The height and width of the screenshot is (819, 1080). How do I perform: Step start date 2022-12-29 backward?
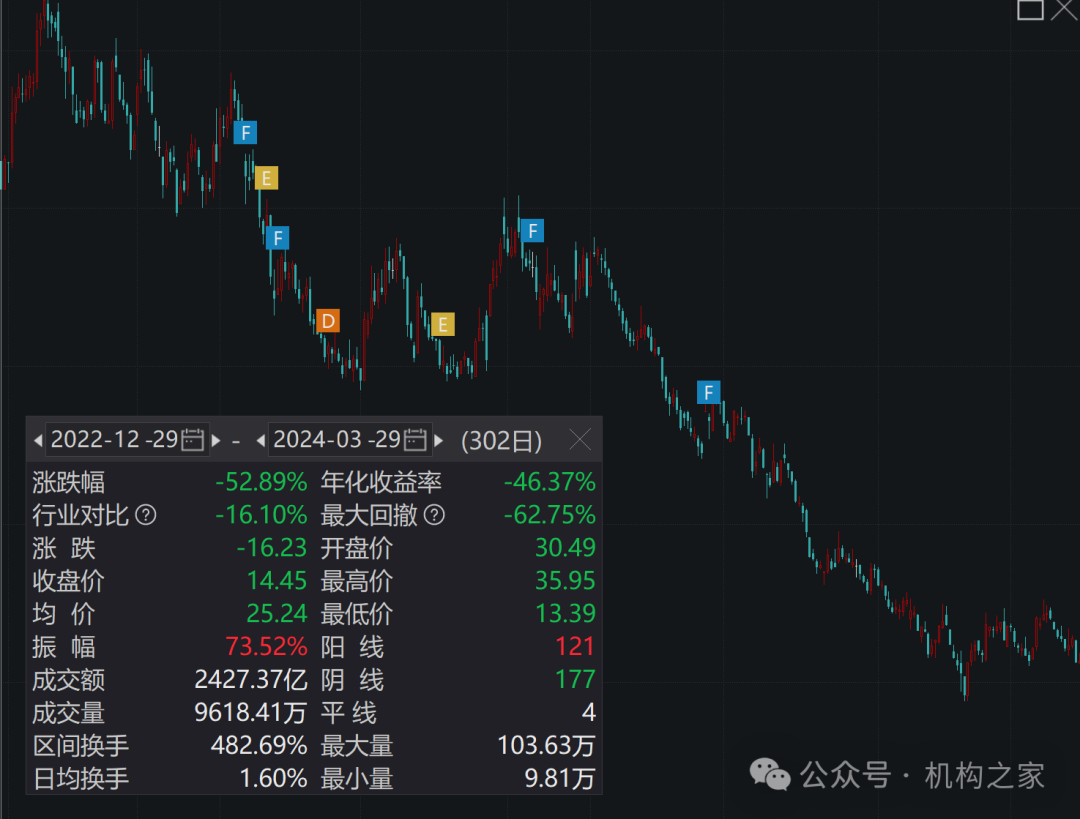38,440
